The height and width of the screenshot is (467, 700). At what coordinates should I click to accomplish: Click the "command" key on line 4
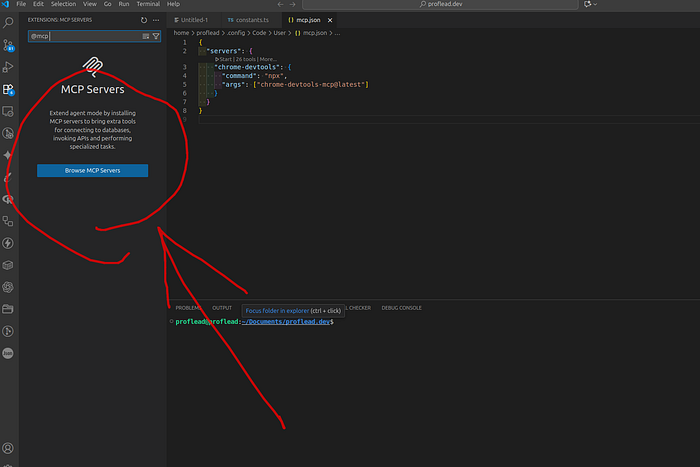[239, 76]
